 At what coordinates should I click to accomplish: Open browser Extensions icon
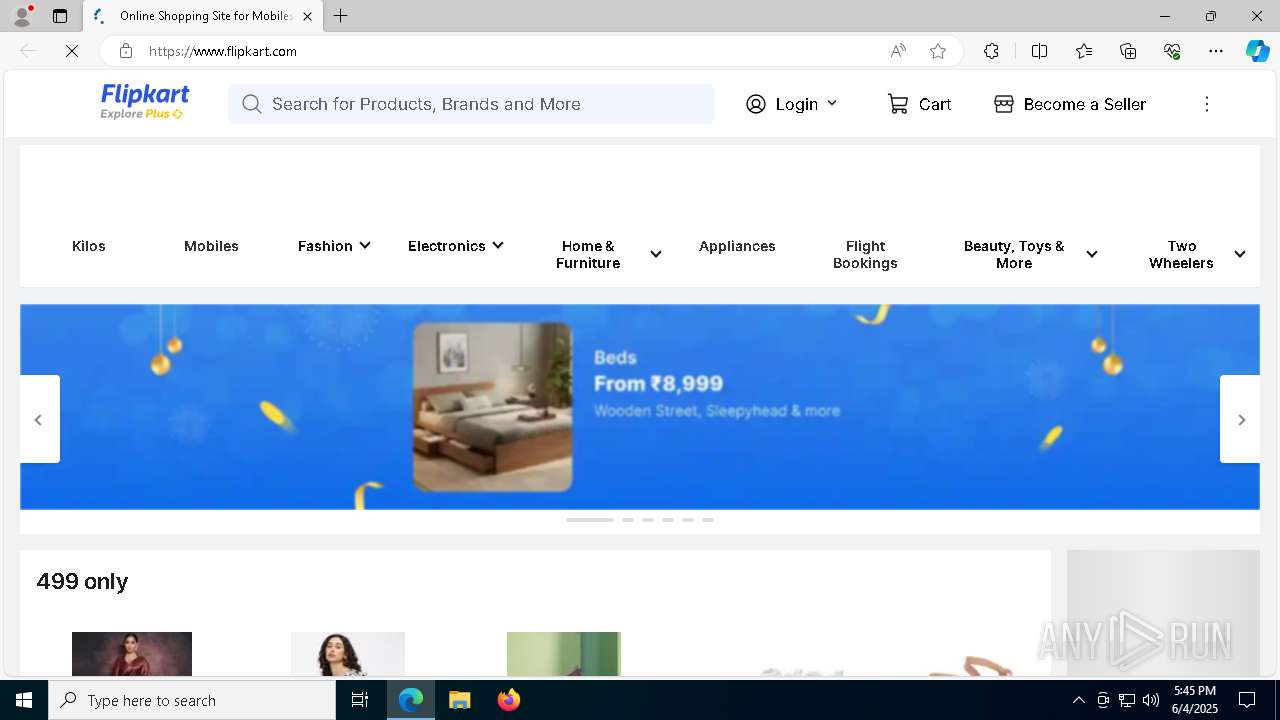(991, 51)
